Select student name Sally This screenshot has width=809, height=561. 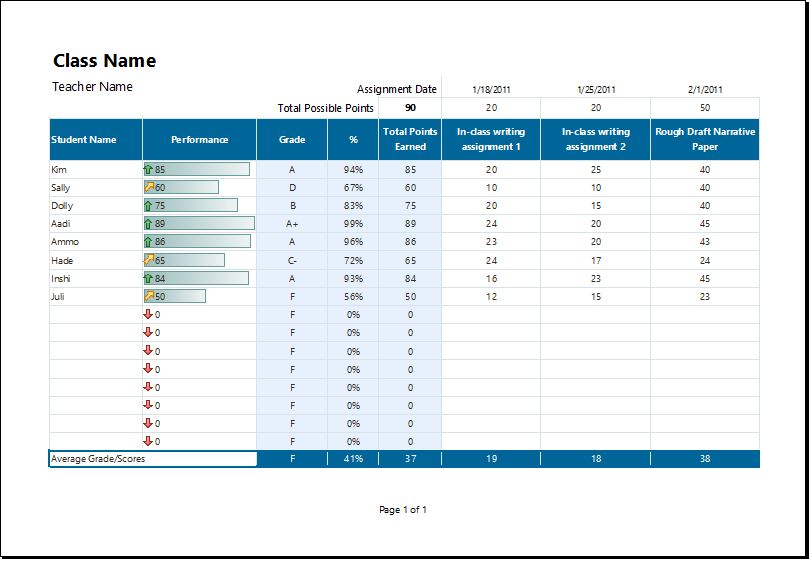(x=60, y=187)
